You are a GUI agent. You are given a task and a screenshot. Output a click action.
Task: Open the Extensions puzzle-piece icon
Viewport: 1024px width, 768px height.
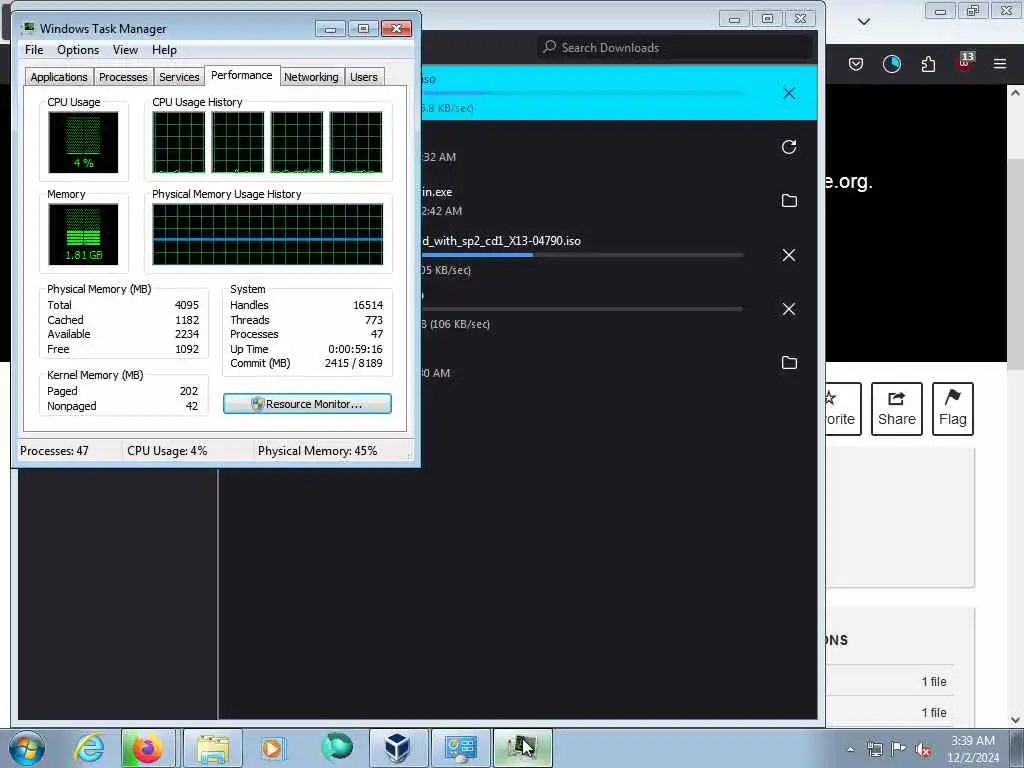(x=928, y=64)
